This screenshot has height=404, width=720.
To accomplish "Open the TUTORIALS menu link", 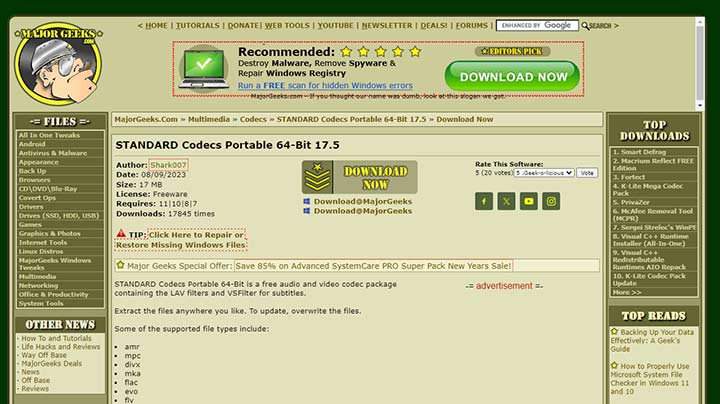I will tap(198, 26).
